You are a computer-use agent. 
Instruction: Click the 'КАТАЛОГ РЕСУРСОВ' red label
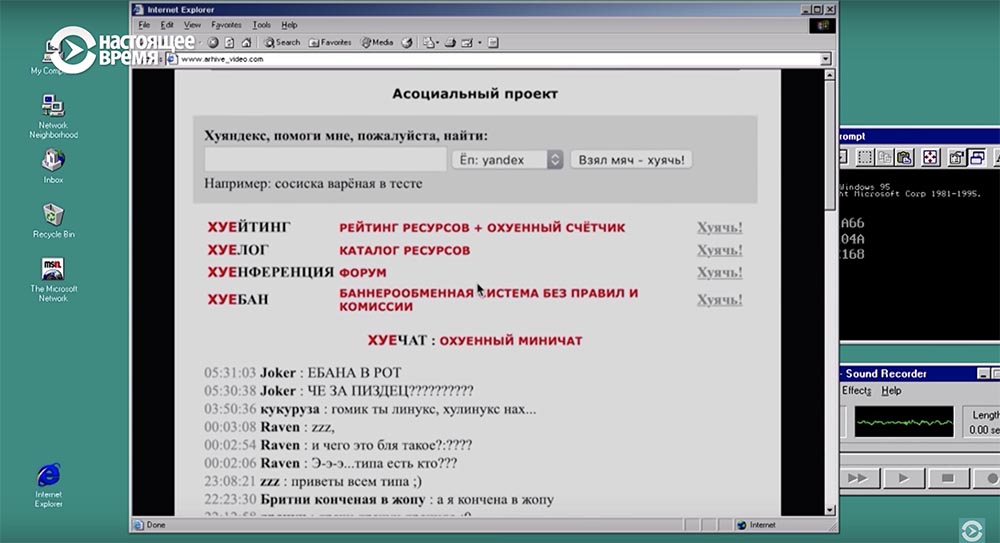(x=404, y=251)
